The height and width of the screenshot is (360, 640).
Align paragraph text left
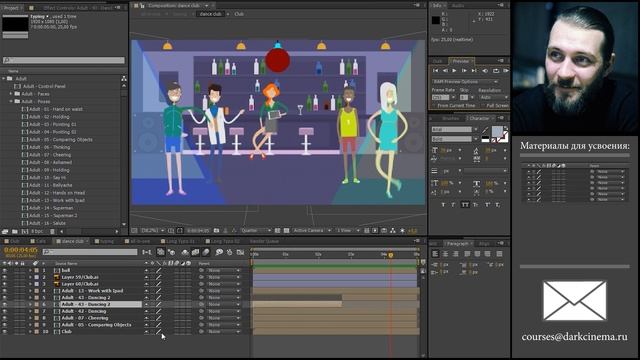pyautogui.click(x=435, y=254)
